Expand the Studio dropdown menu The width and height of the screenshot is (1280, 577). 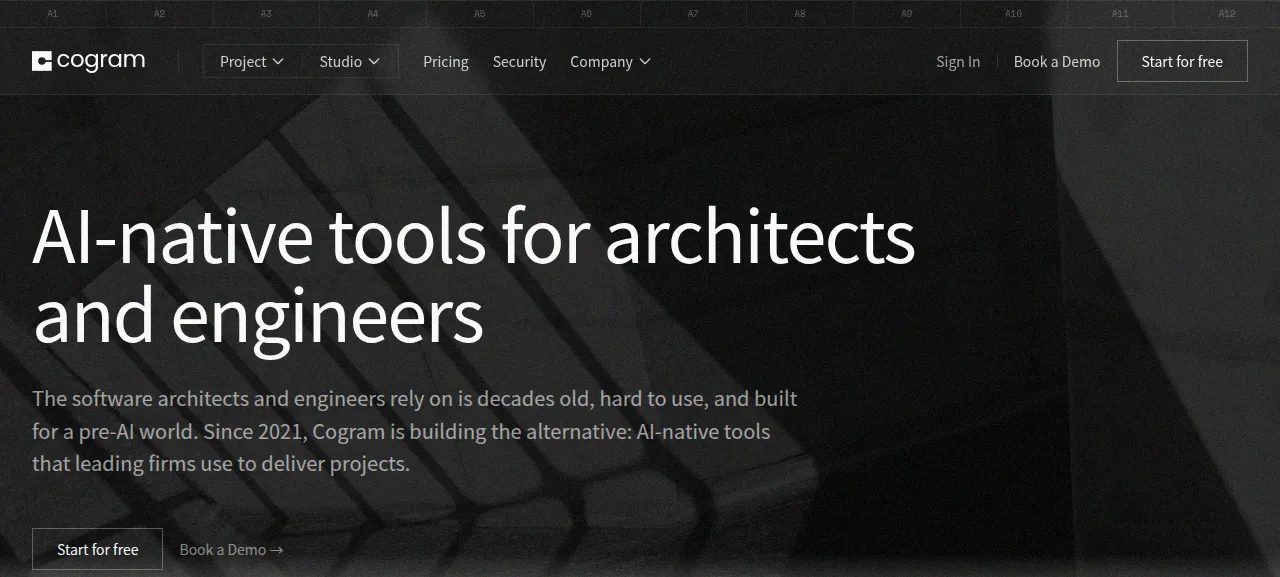click(349, 61)
